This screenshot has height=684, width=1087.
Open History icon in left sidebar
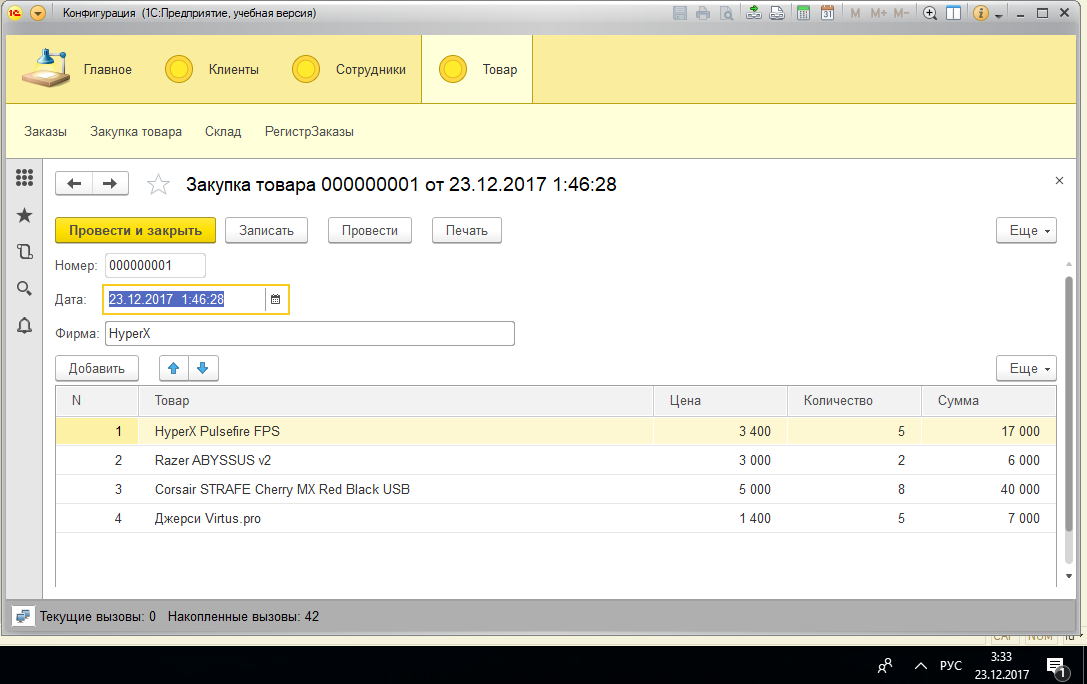pyautogui.click(x=24, y=252)
